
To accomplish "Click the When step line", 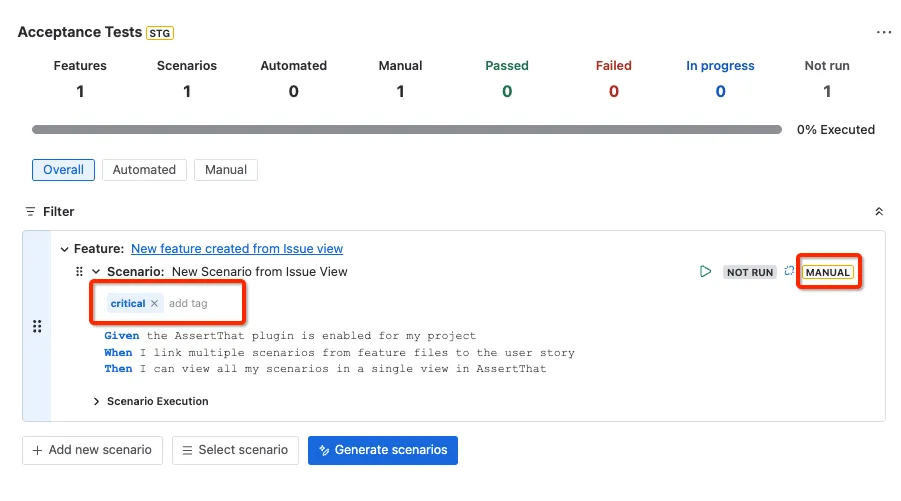I will tap(339, 352).
